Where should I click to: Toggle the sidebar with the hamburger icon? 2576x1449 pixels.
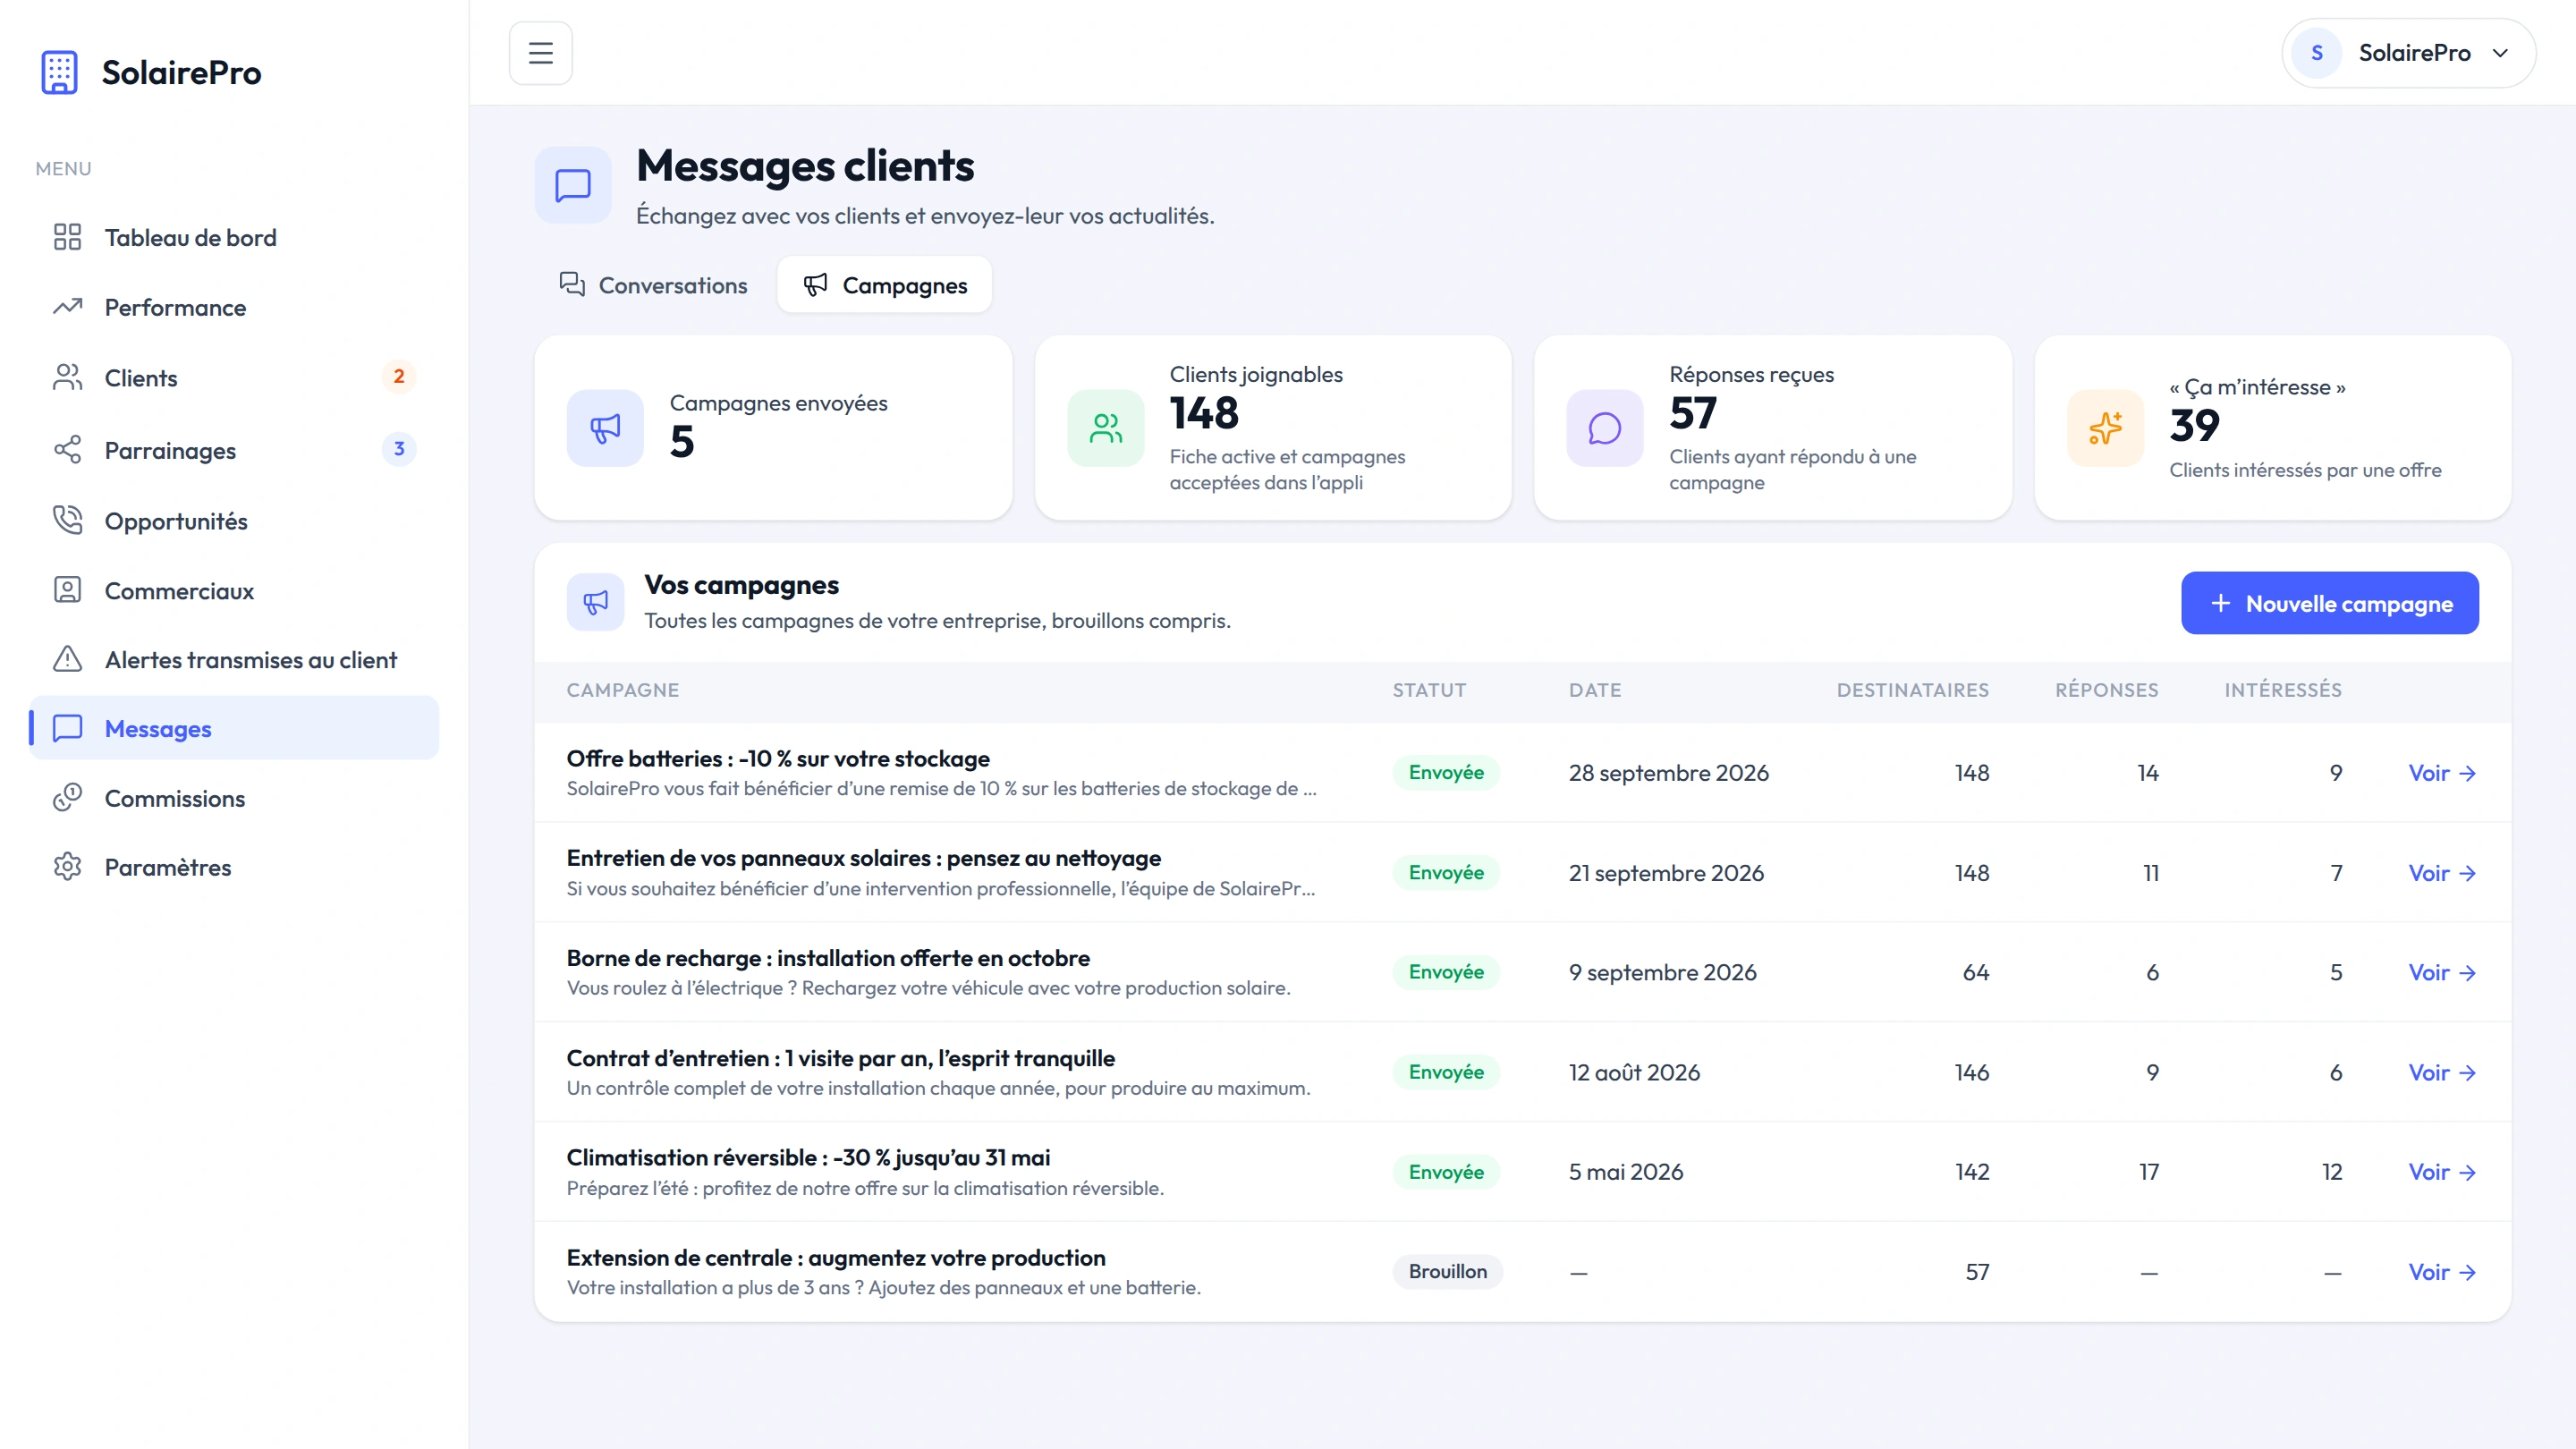[x=540, y=53]
